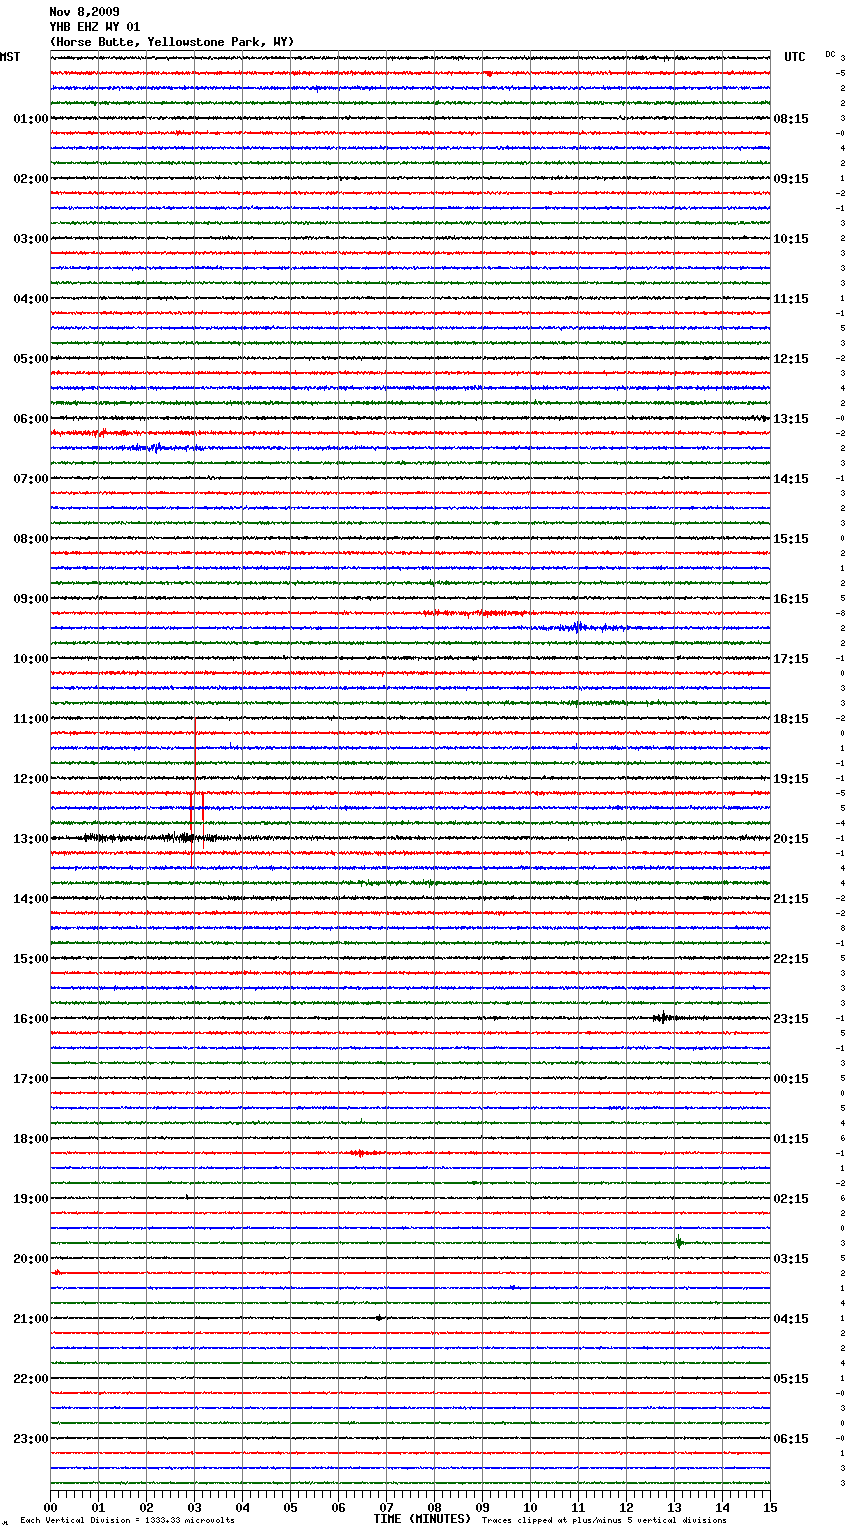Click the date text "Nov 8,2009"
Image resolution: width=850 pixels, height=1534 pixels.
tap(84, 12)
